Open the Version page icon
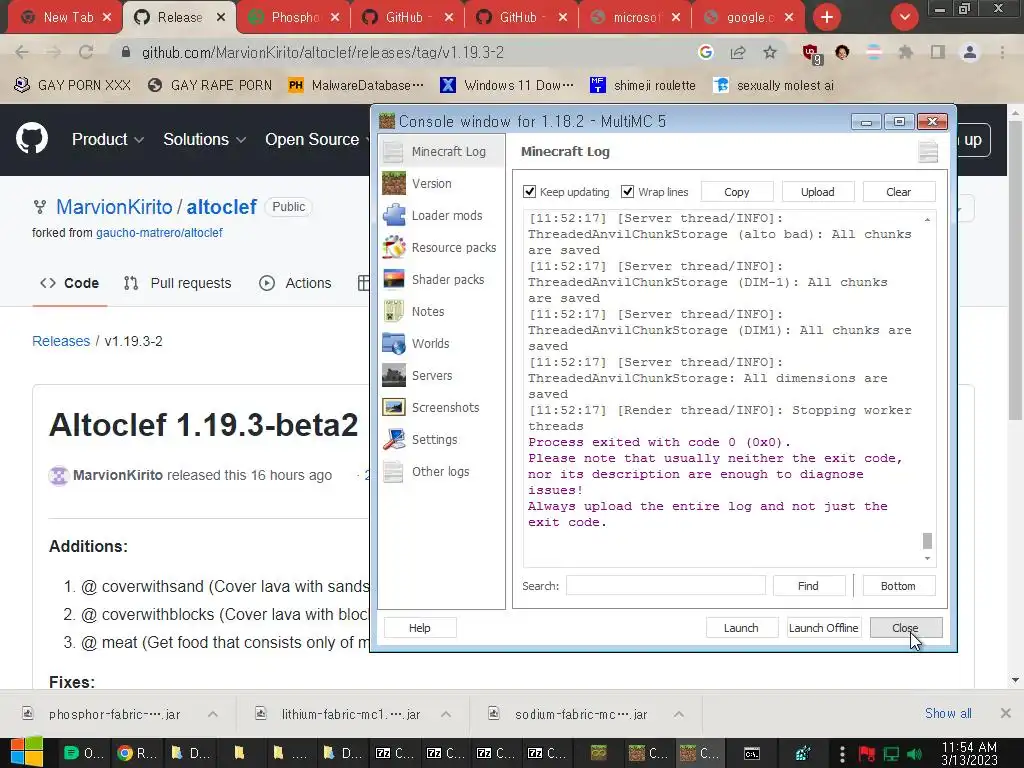The image size is (1024, 768). (x=394, y=184)
